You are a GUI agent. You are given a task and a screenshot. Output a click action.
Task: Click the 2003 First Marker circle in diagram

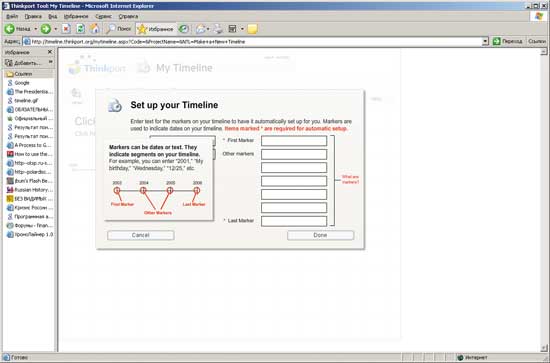117,190
